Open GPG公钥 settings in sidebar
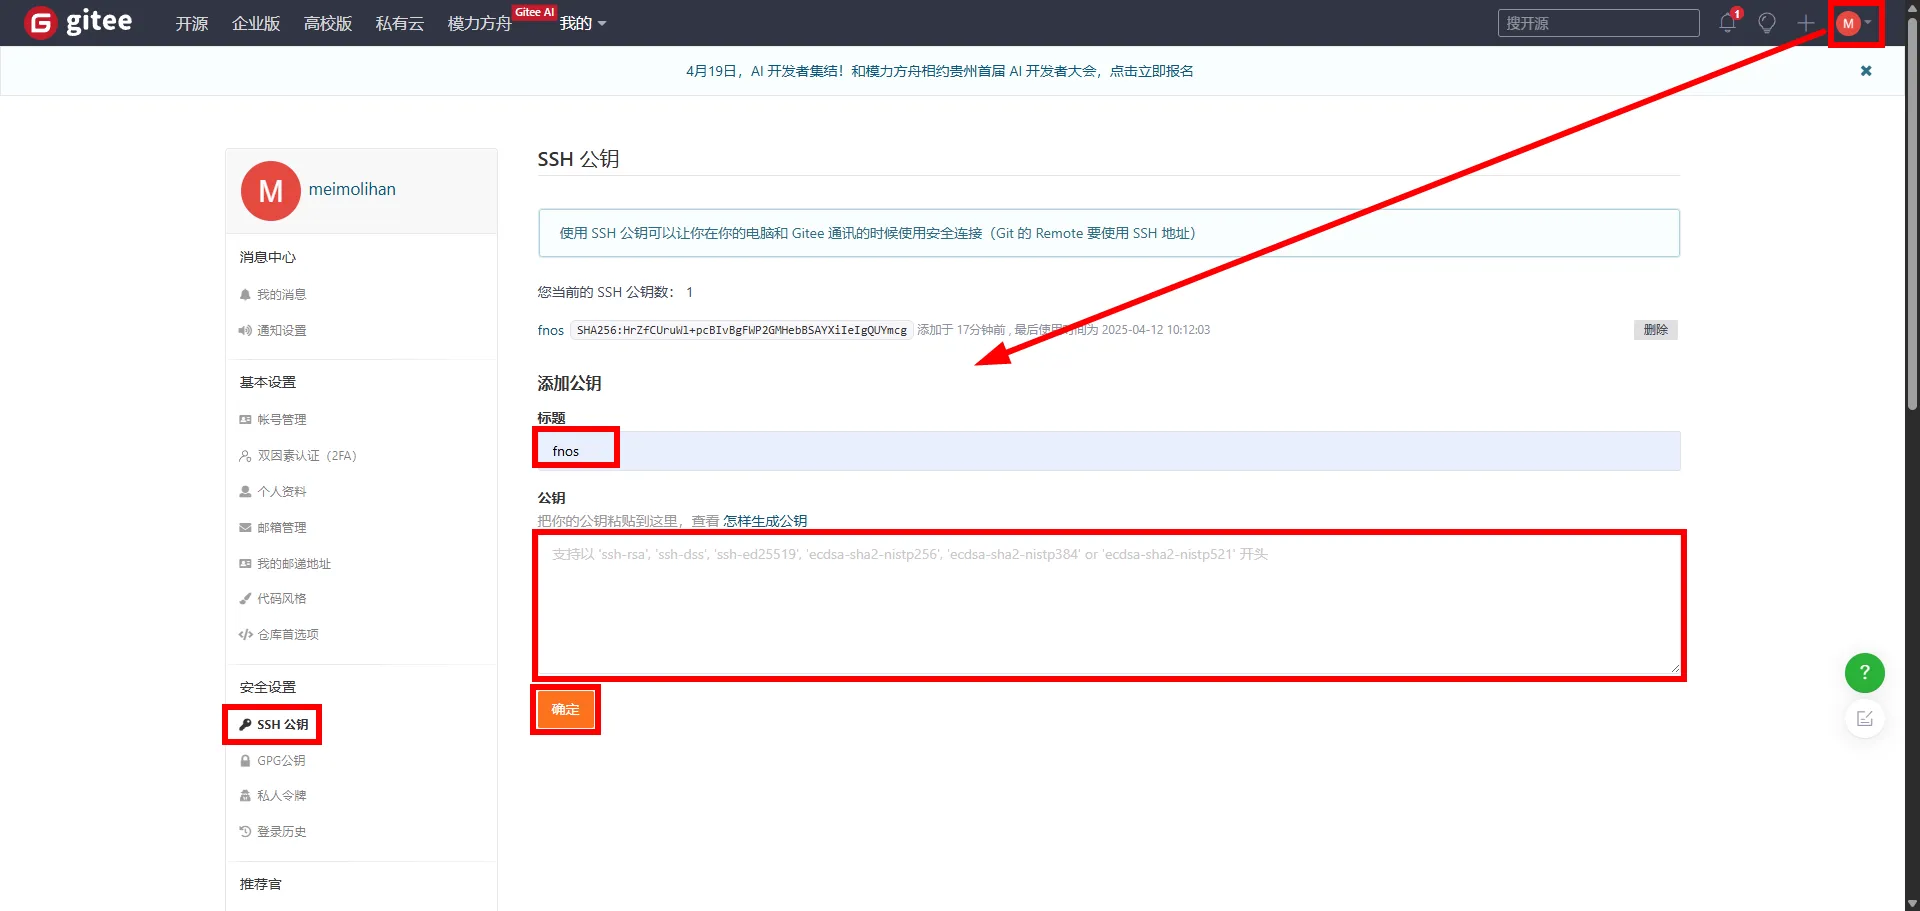 tap(281, 761)
